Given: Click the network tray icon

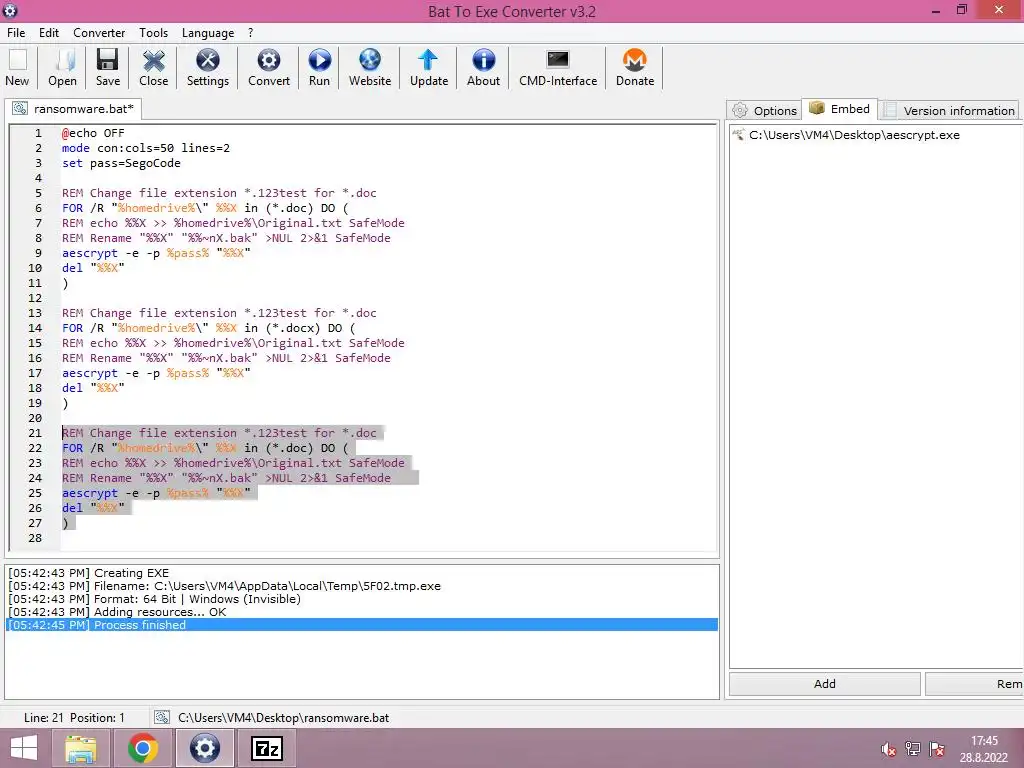Looking at the screenshot, I should [x=913, y=749].
